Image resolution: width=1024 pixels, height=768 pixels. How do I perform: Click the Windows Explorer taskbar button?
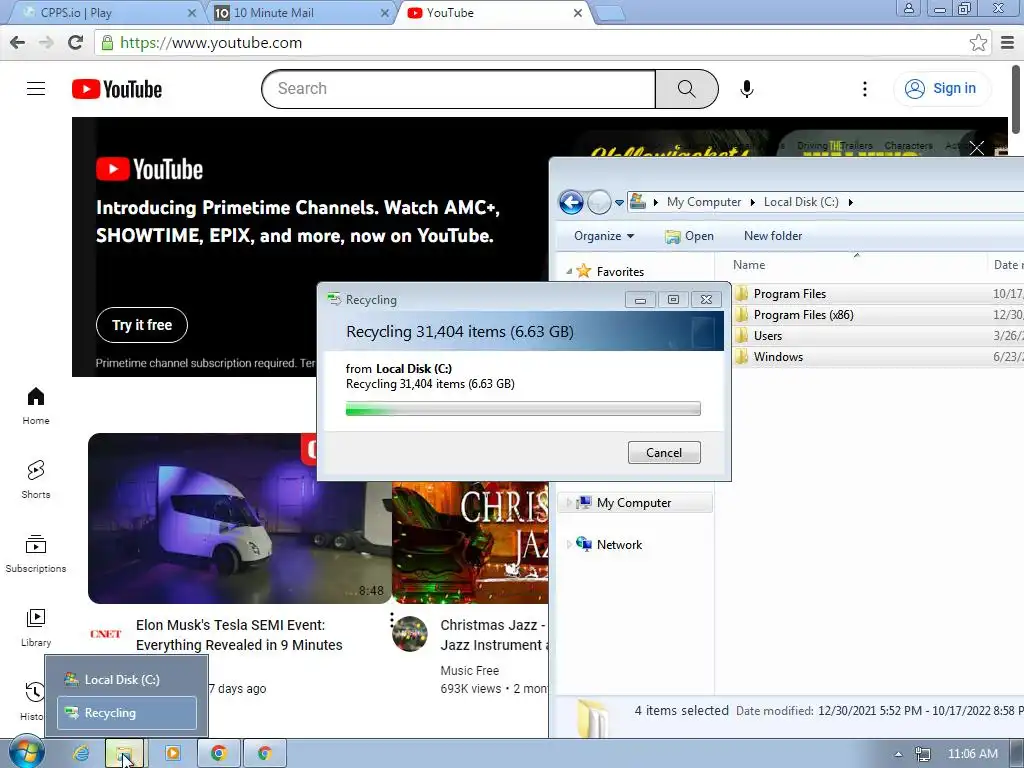click(x=125, y=754)
